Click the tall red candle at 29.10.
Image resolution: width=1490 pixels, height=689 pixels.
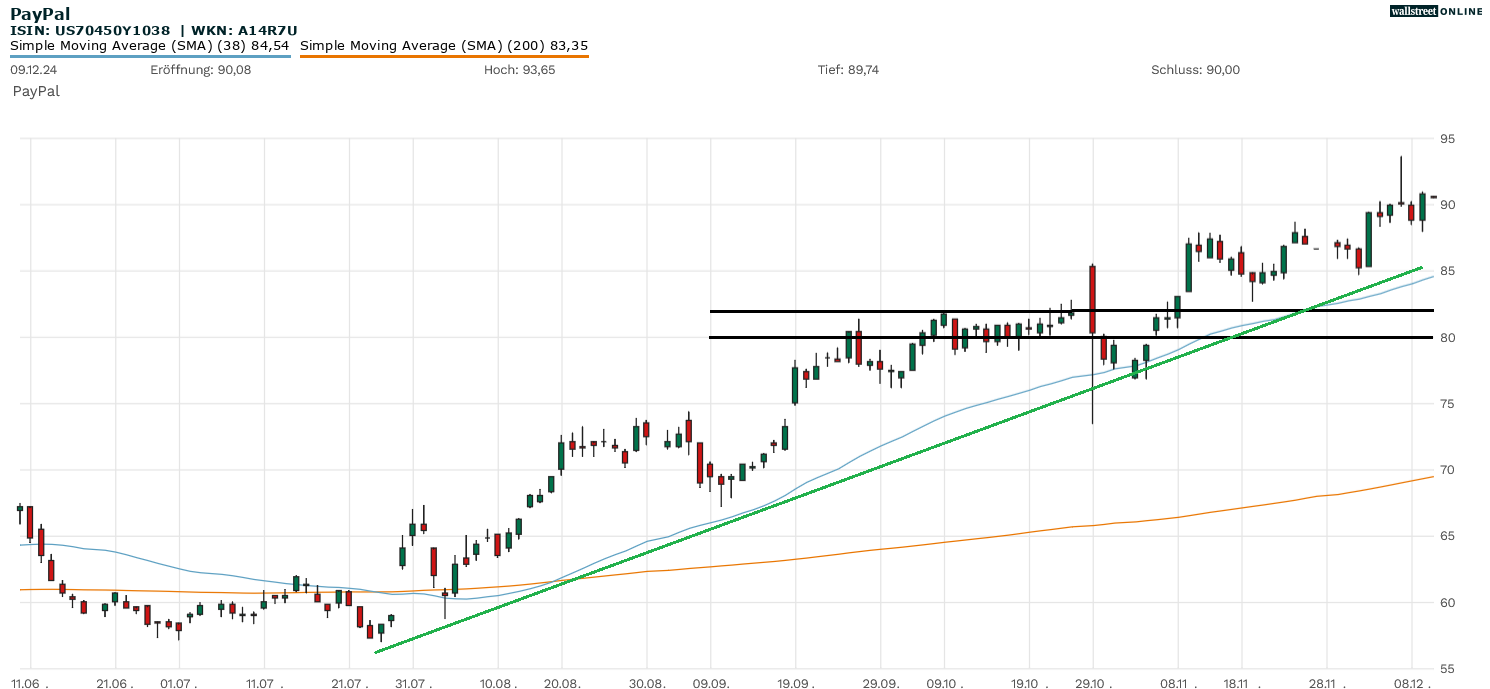1092,298
